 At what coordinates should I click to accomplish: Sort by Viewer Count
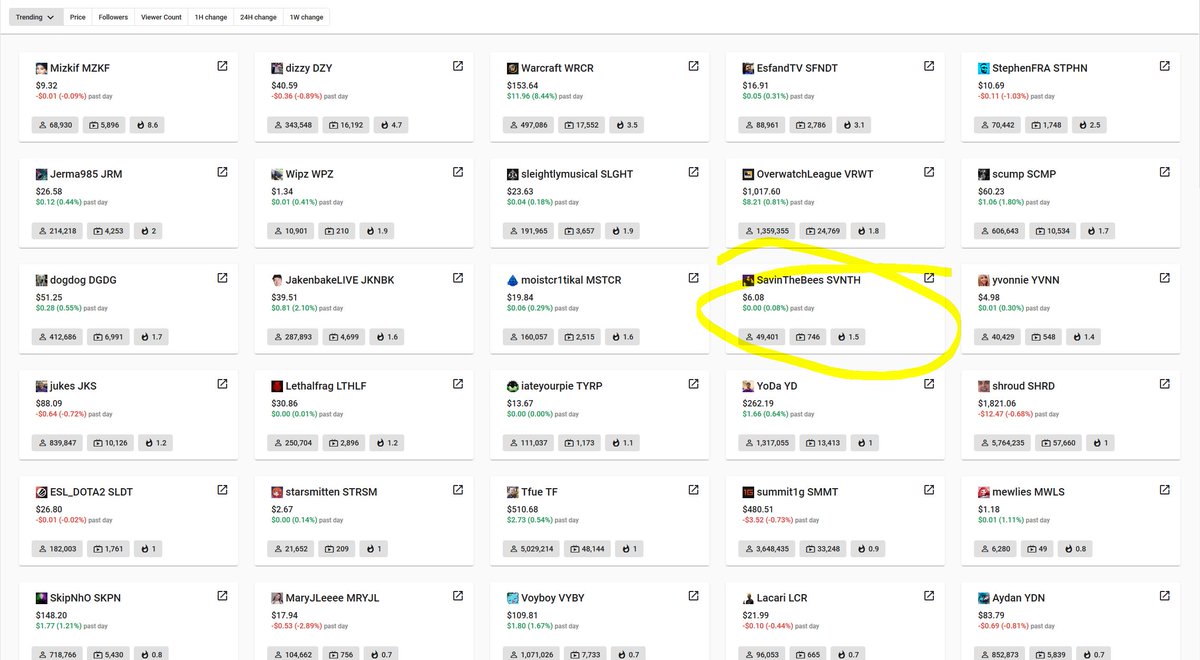pyautogui.click(x=161, y=17)
